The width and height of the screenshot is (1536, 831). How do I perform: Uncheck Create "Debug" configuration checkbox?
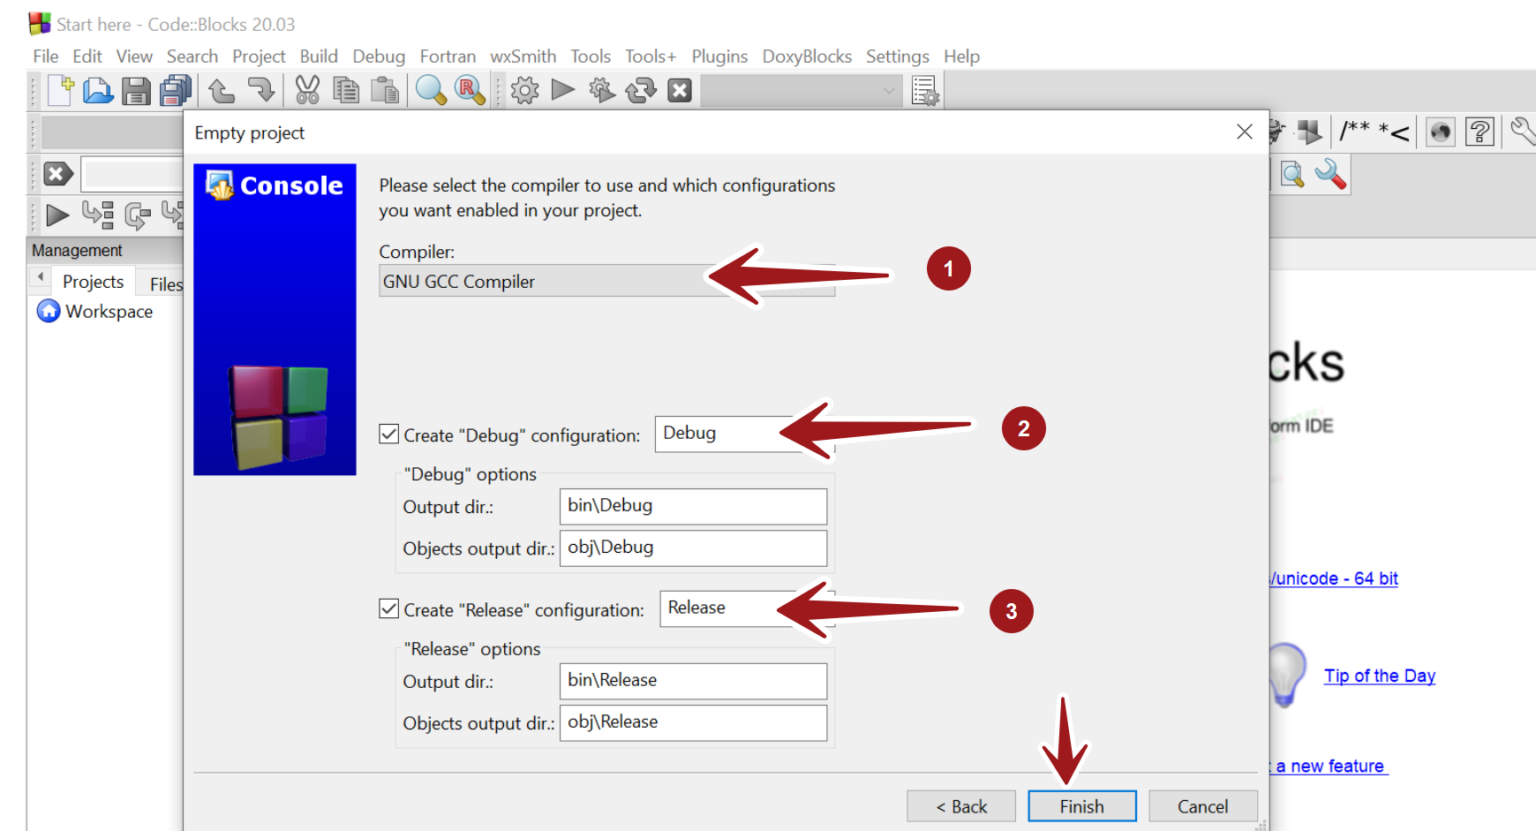[389, 434]
